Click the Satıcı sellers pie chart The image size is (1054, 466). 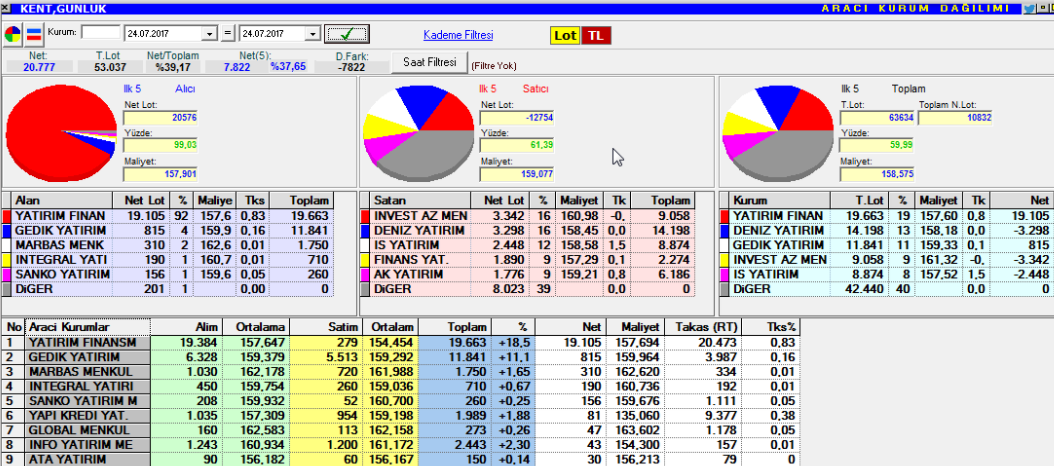click(x=419, y=132)
